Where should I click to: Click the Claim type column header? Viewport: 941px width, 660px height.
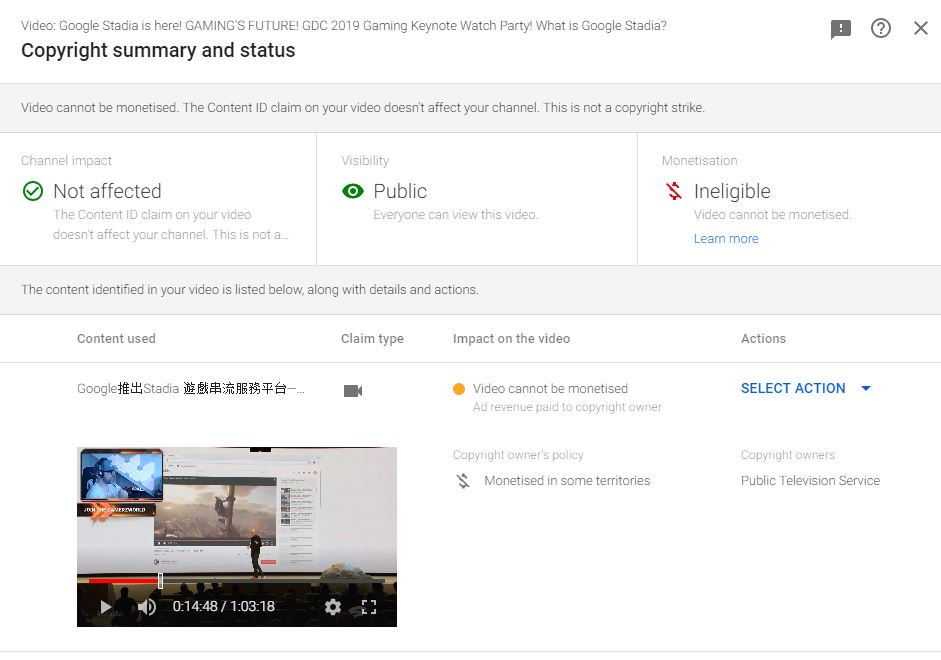click(372, 339)
